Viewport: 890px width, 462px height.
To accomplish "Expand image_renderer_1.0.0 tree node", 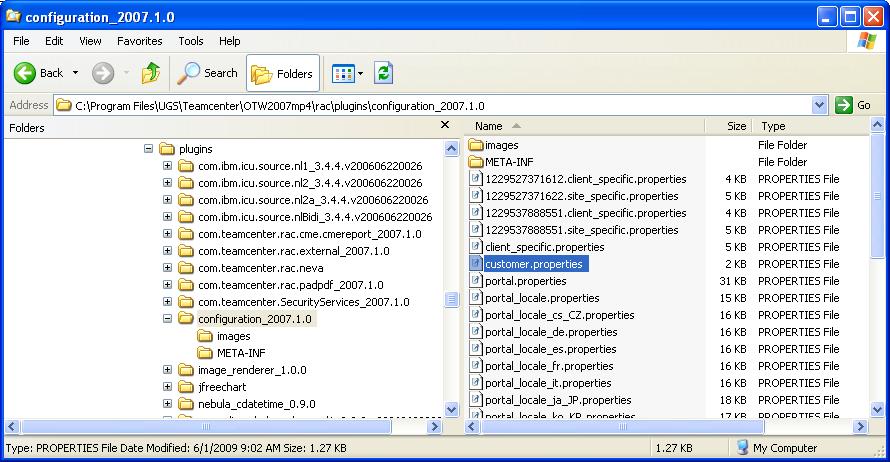I will click(167, 370).
